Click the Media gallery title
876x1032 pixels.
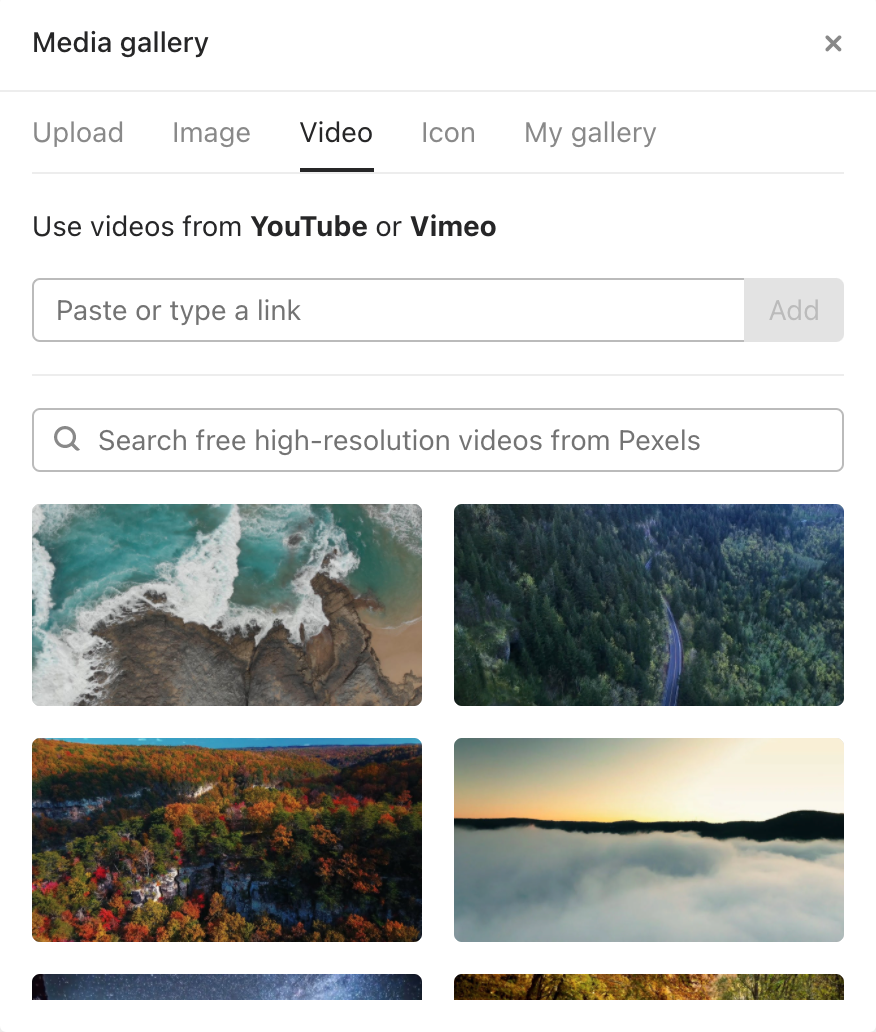tap(121, 43)
